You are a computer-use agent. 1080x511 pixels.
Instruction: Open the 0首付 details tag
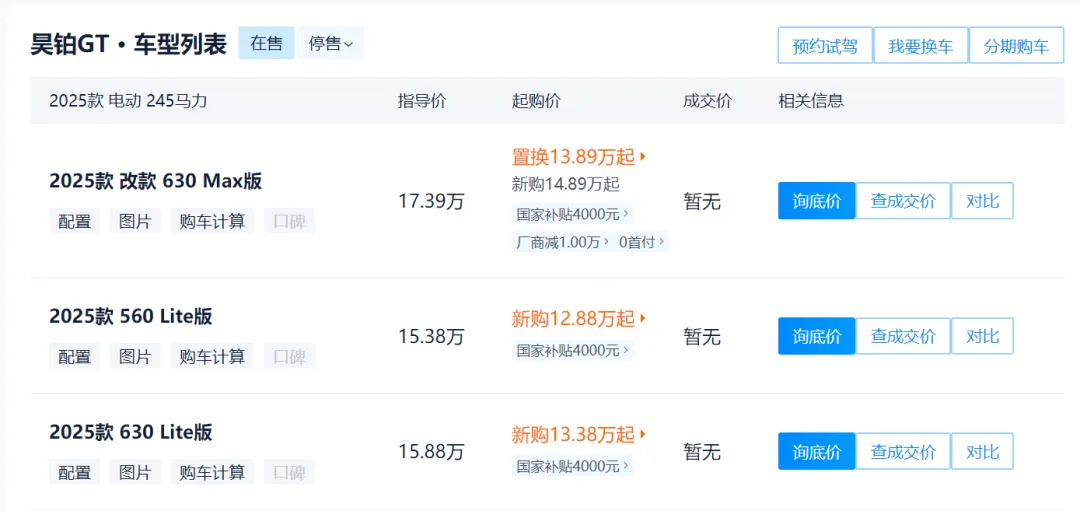641,242
